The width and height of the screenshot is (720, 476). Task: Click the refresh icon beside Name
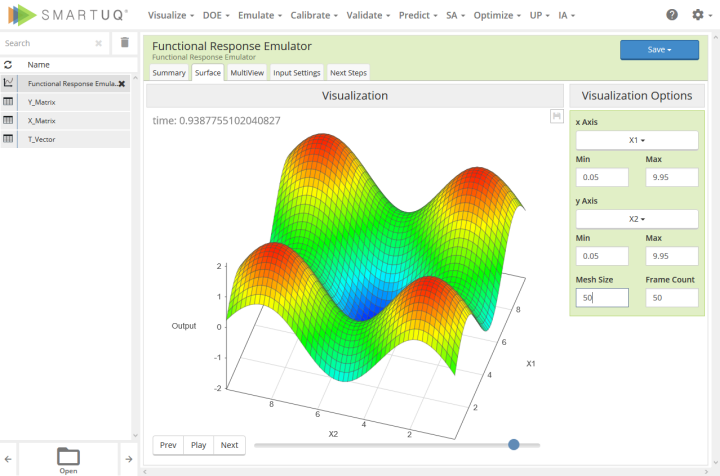[x=9, y=64]
